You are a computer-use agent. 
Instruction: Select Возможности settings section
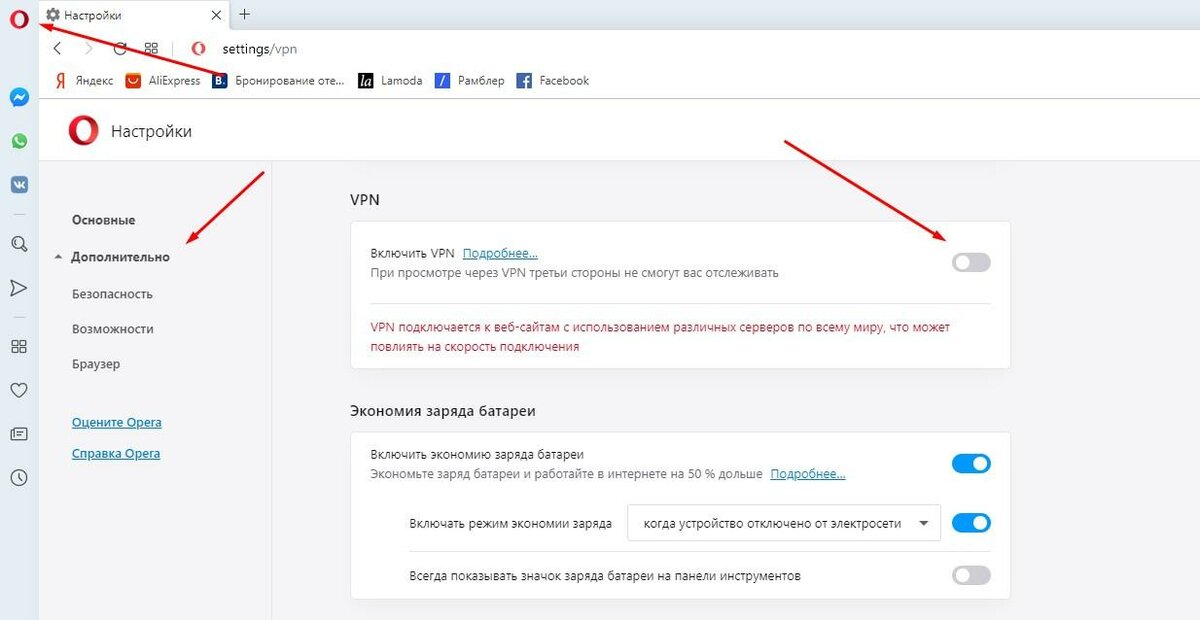click(x=113, y=329)
